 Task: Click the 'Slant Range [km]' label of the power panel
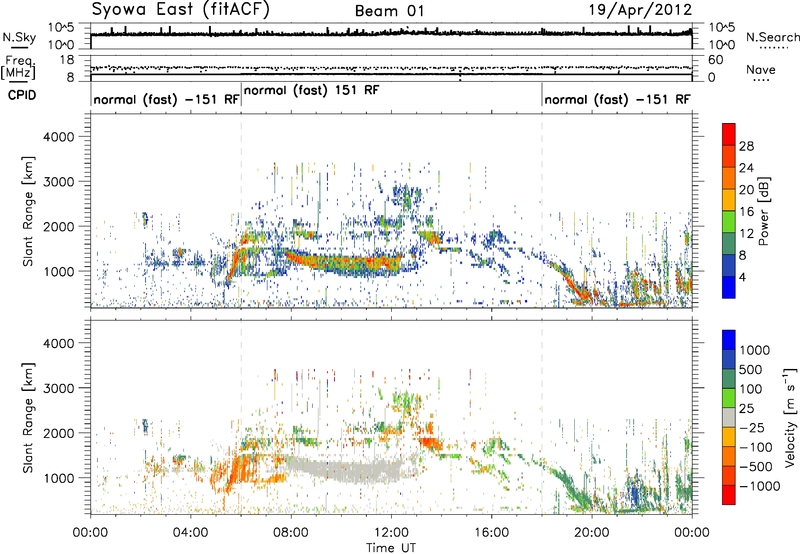pyautogui.click(x=28, y=211)
